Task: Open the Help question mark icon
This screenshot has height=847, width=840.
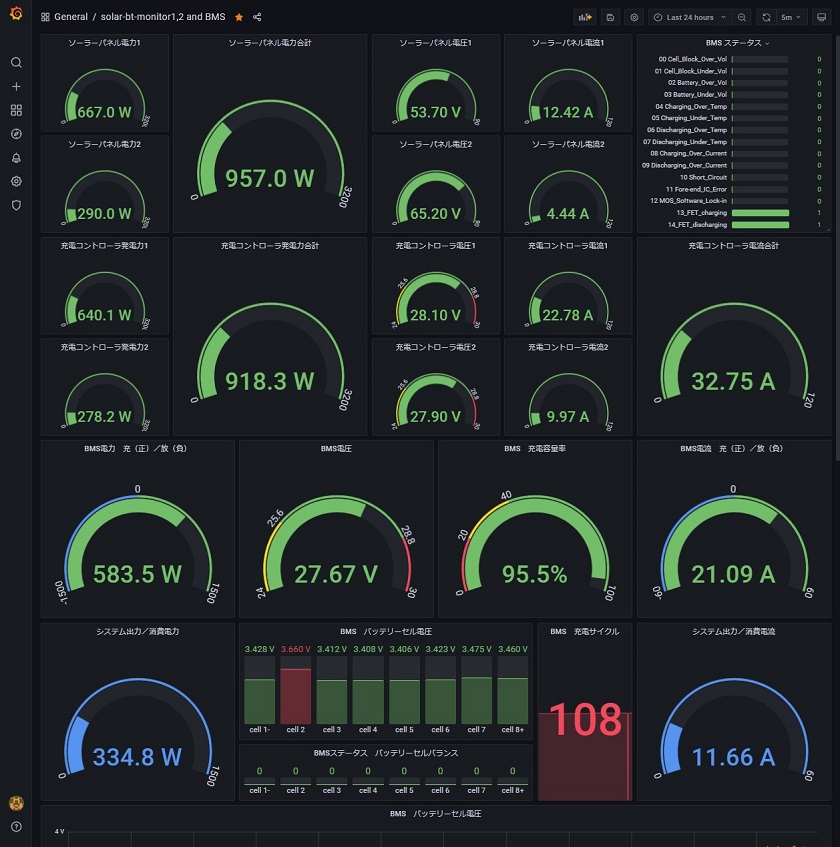Action: [x=16, y=826]
